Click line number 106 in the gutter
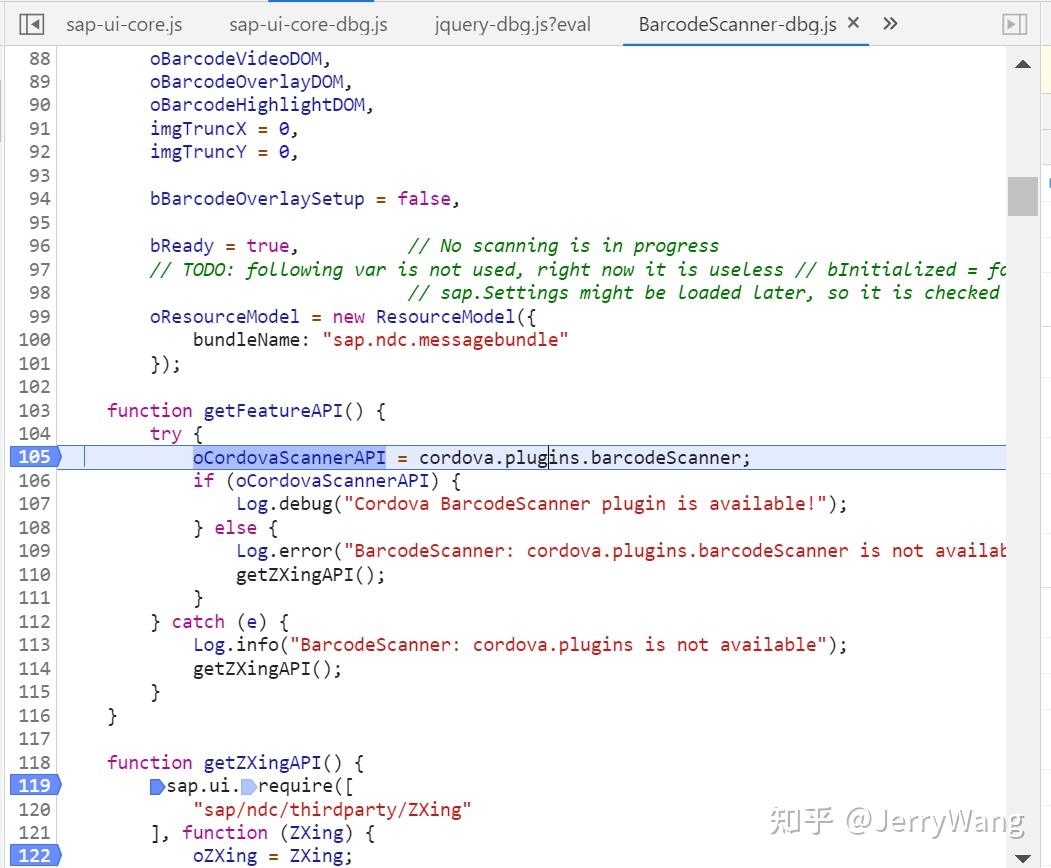This screenshot has height=868, width=1051. coord(34,481)
